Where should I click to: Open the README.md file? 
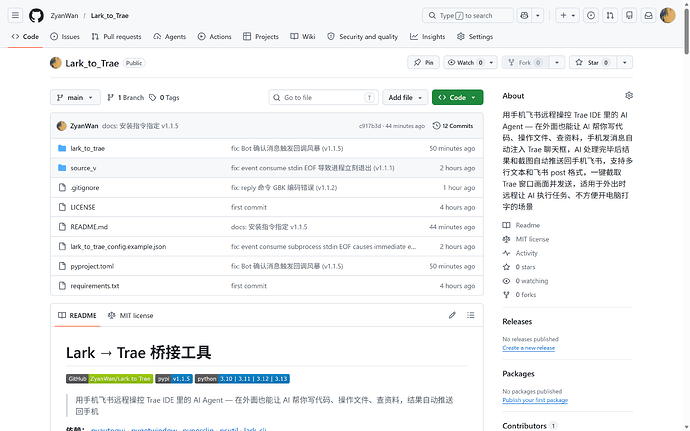click(89, 227)
